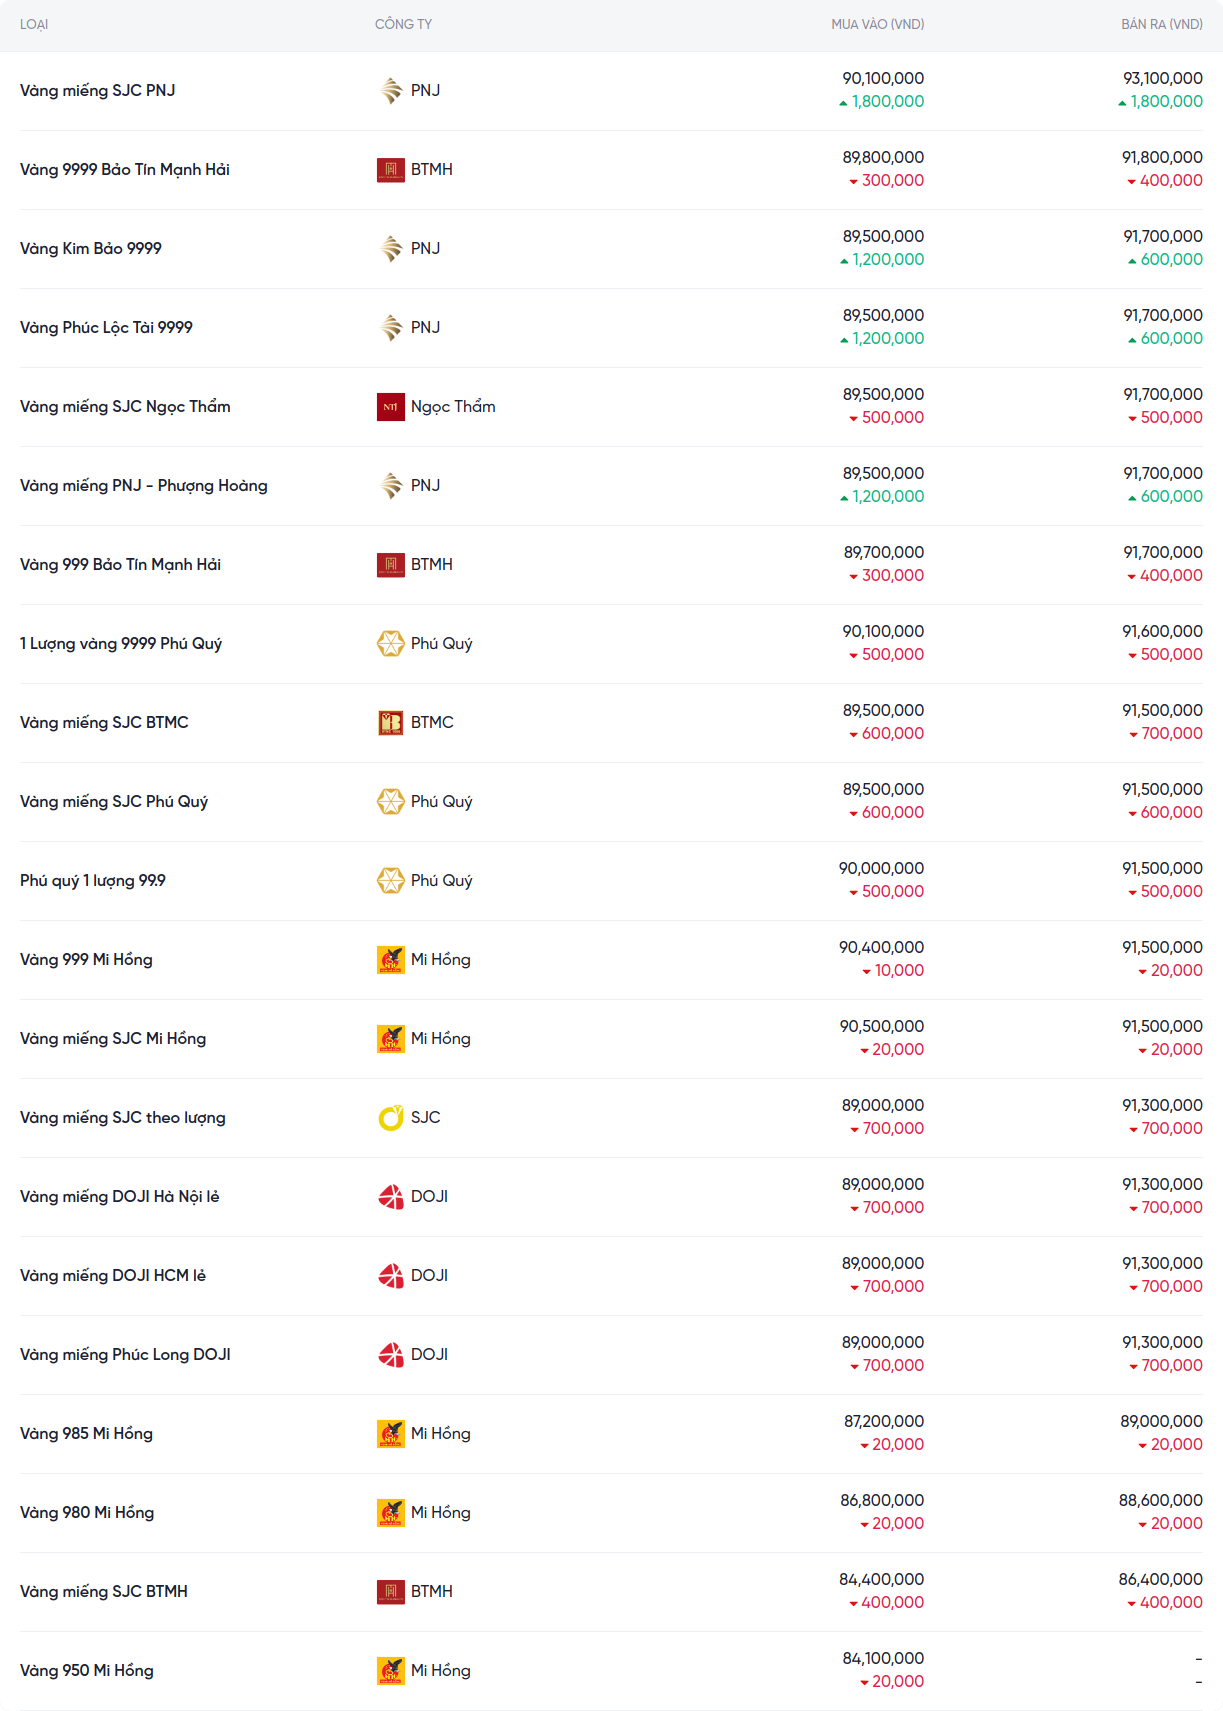1223x1711 pixels.
Task: Click the SJC company ring logo
Action: (x=391, y=1118)
